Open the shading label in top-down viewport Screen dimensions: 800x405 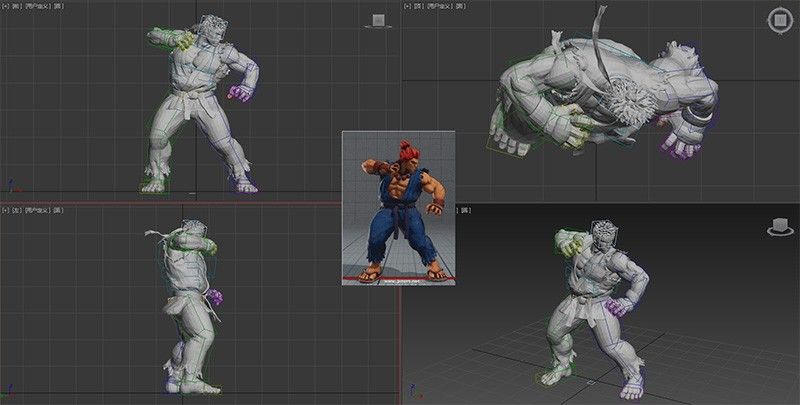(x=460, y=6)
